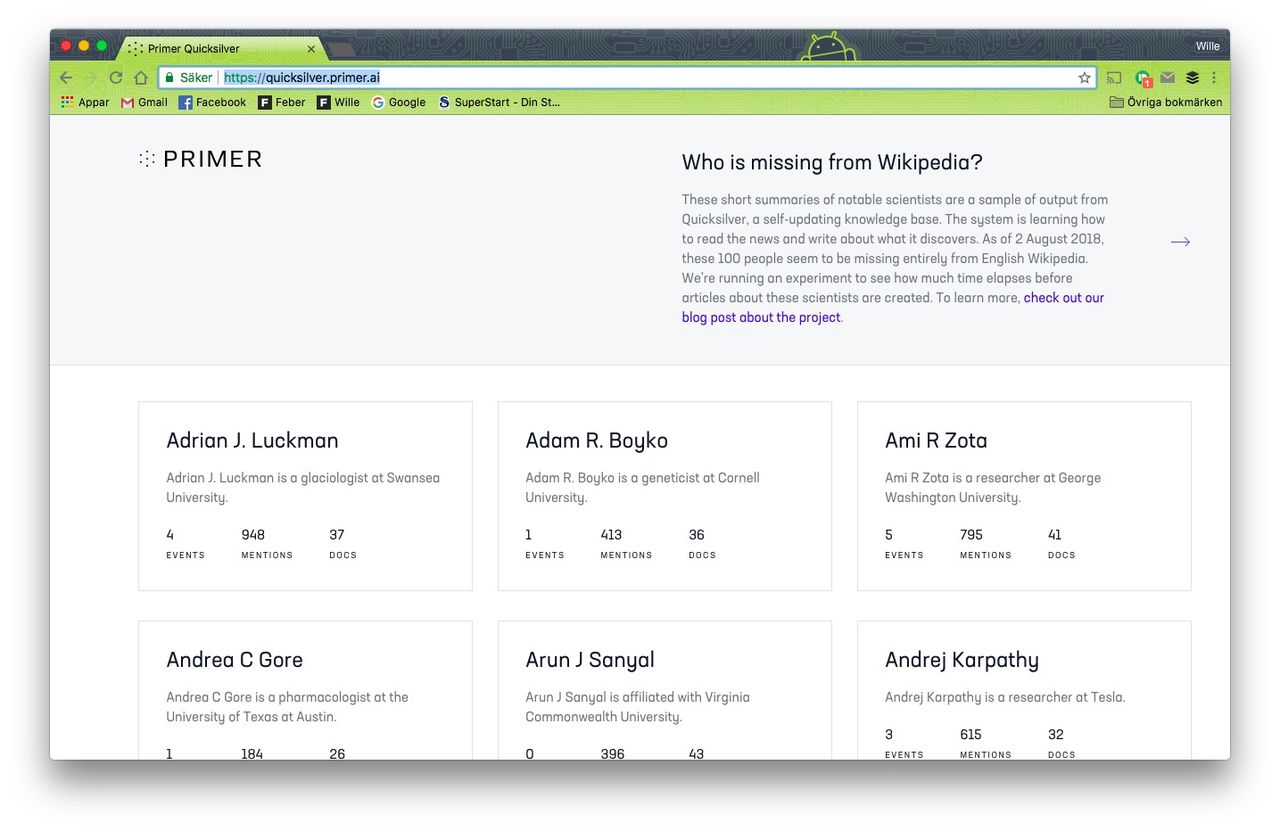Screen dimensions: 1280x831
Task: Bookmark this page with the star icon
Action: click(x=1085, y=77)
